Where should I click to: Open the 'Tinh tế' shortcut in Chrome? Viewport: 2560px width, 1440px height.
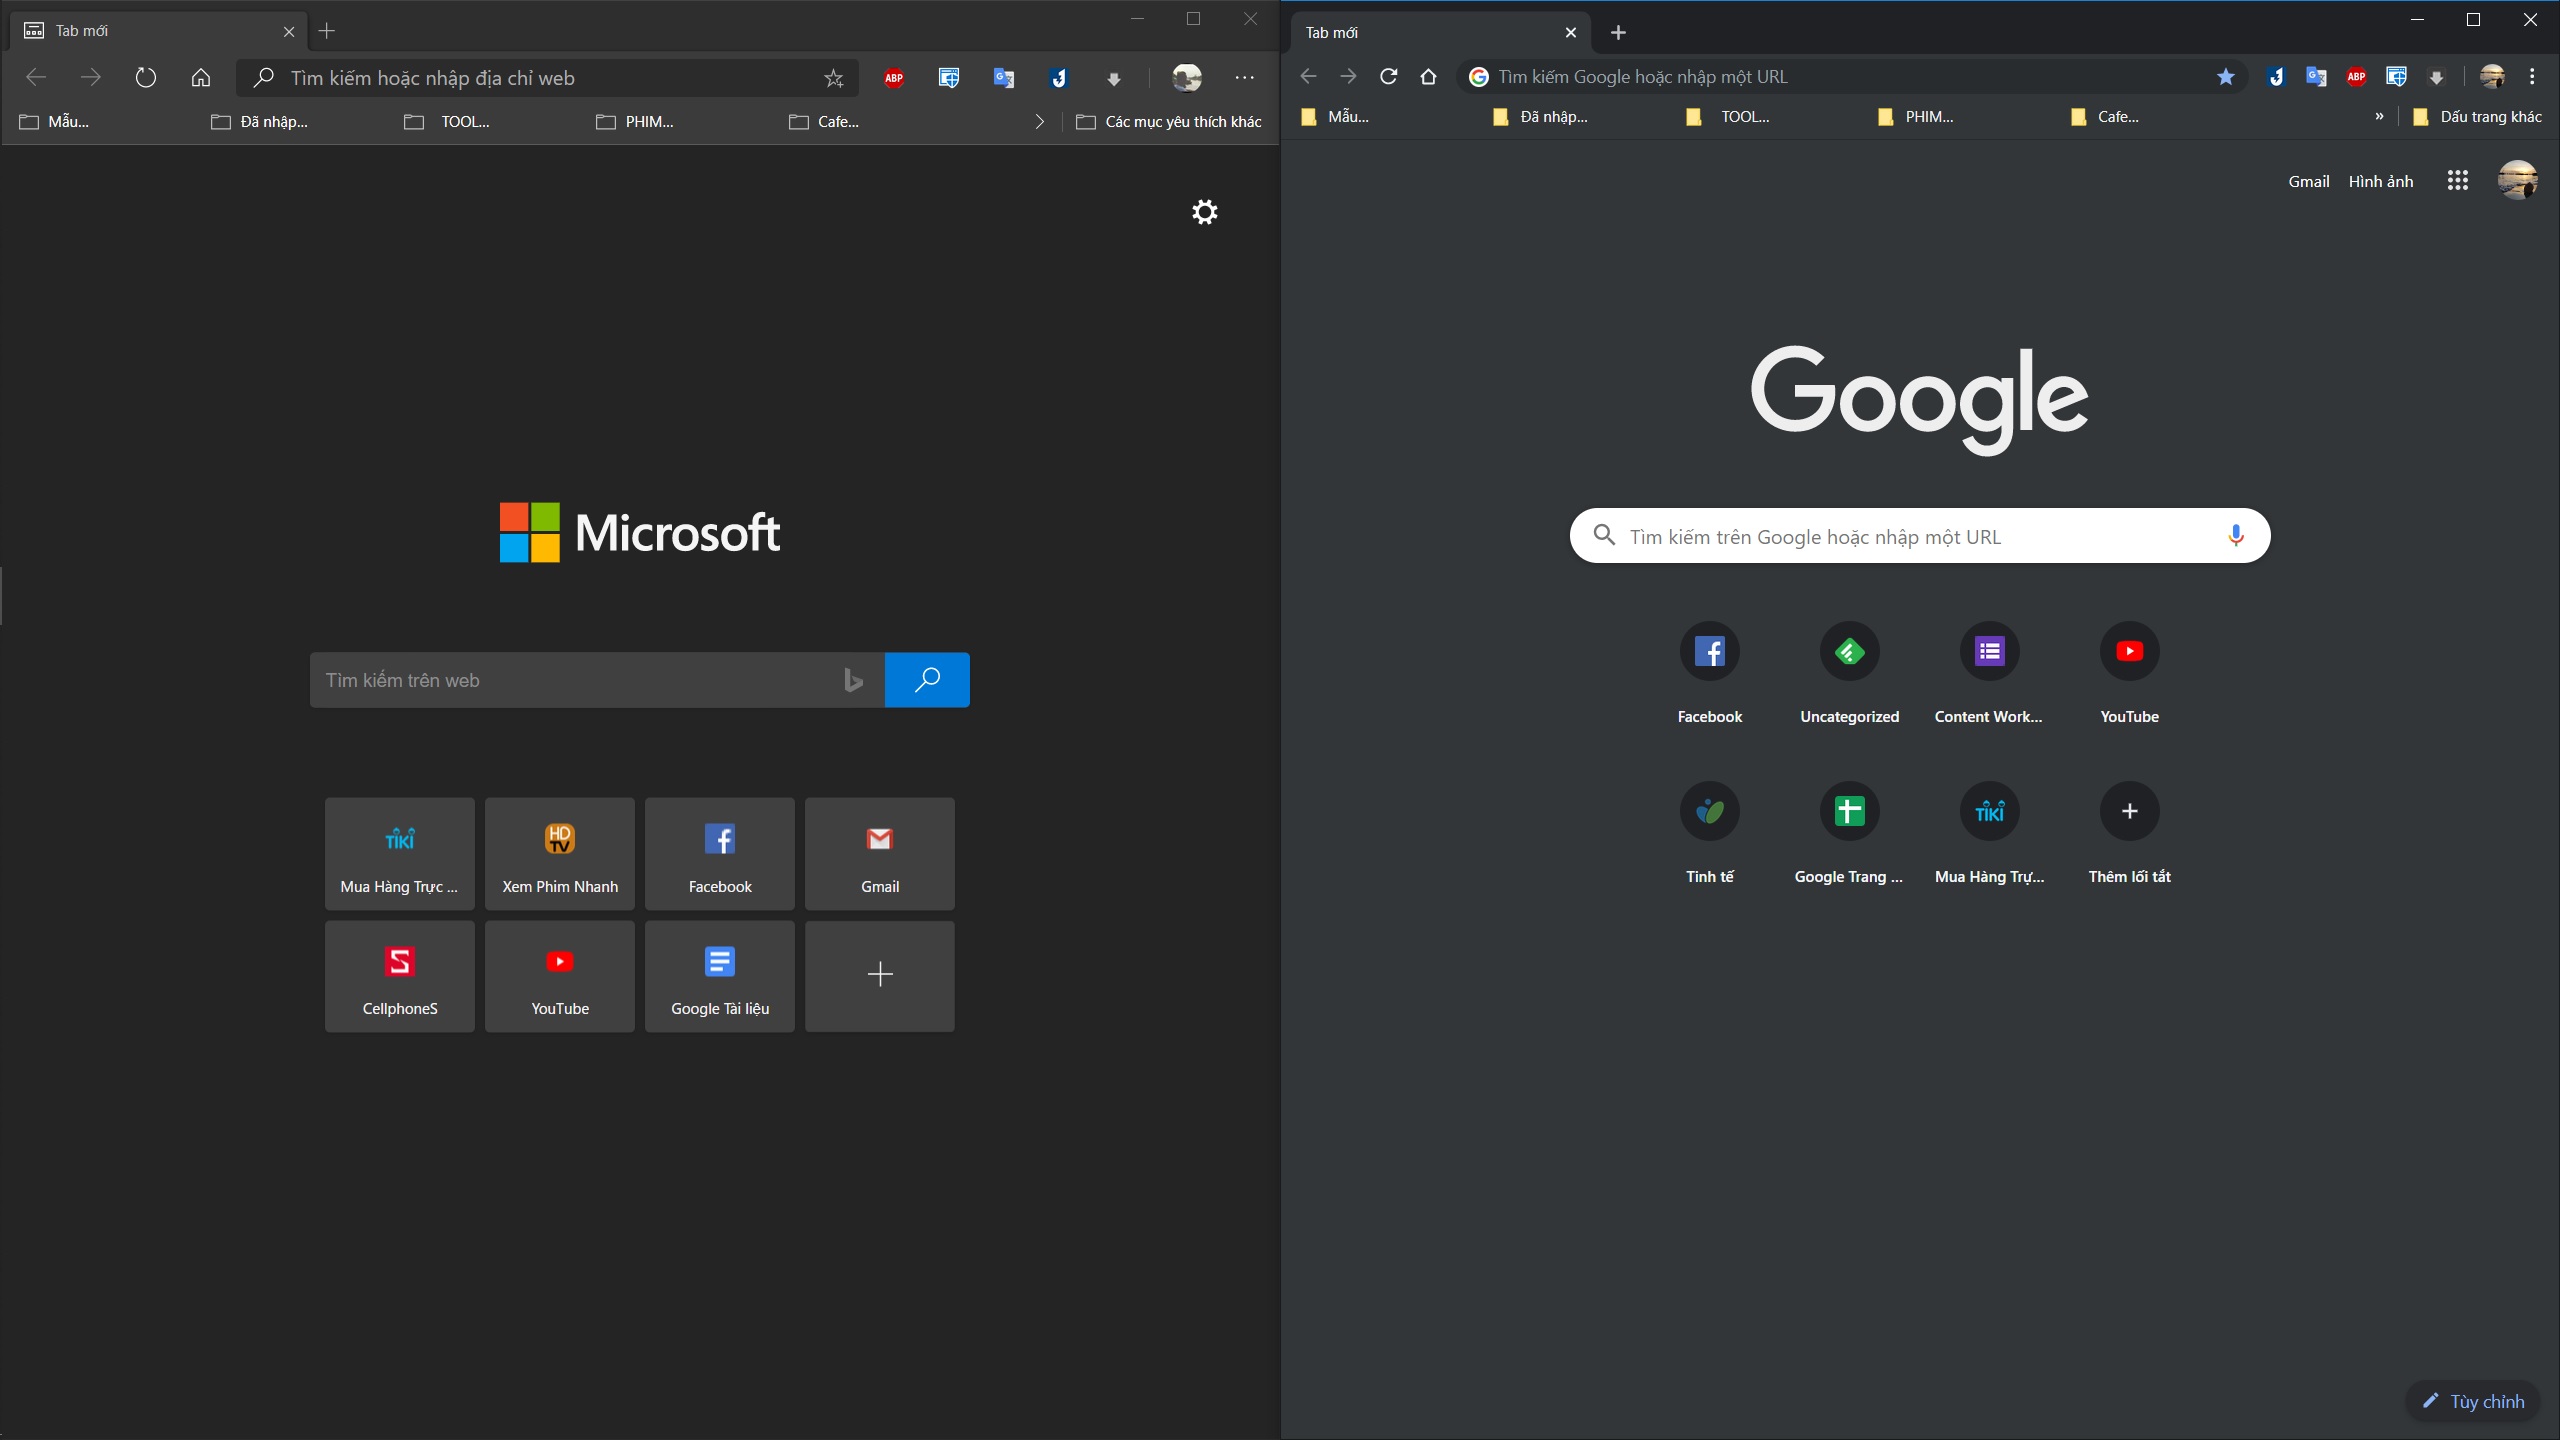(x=1709, y=832)
